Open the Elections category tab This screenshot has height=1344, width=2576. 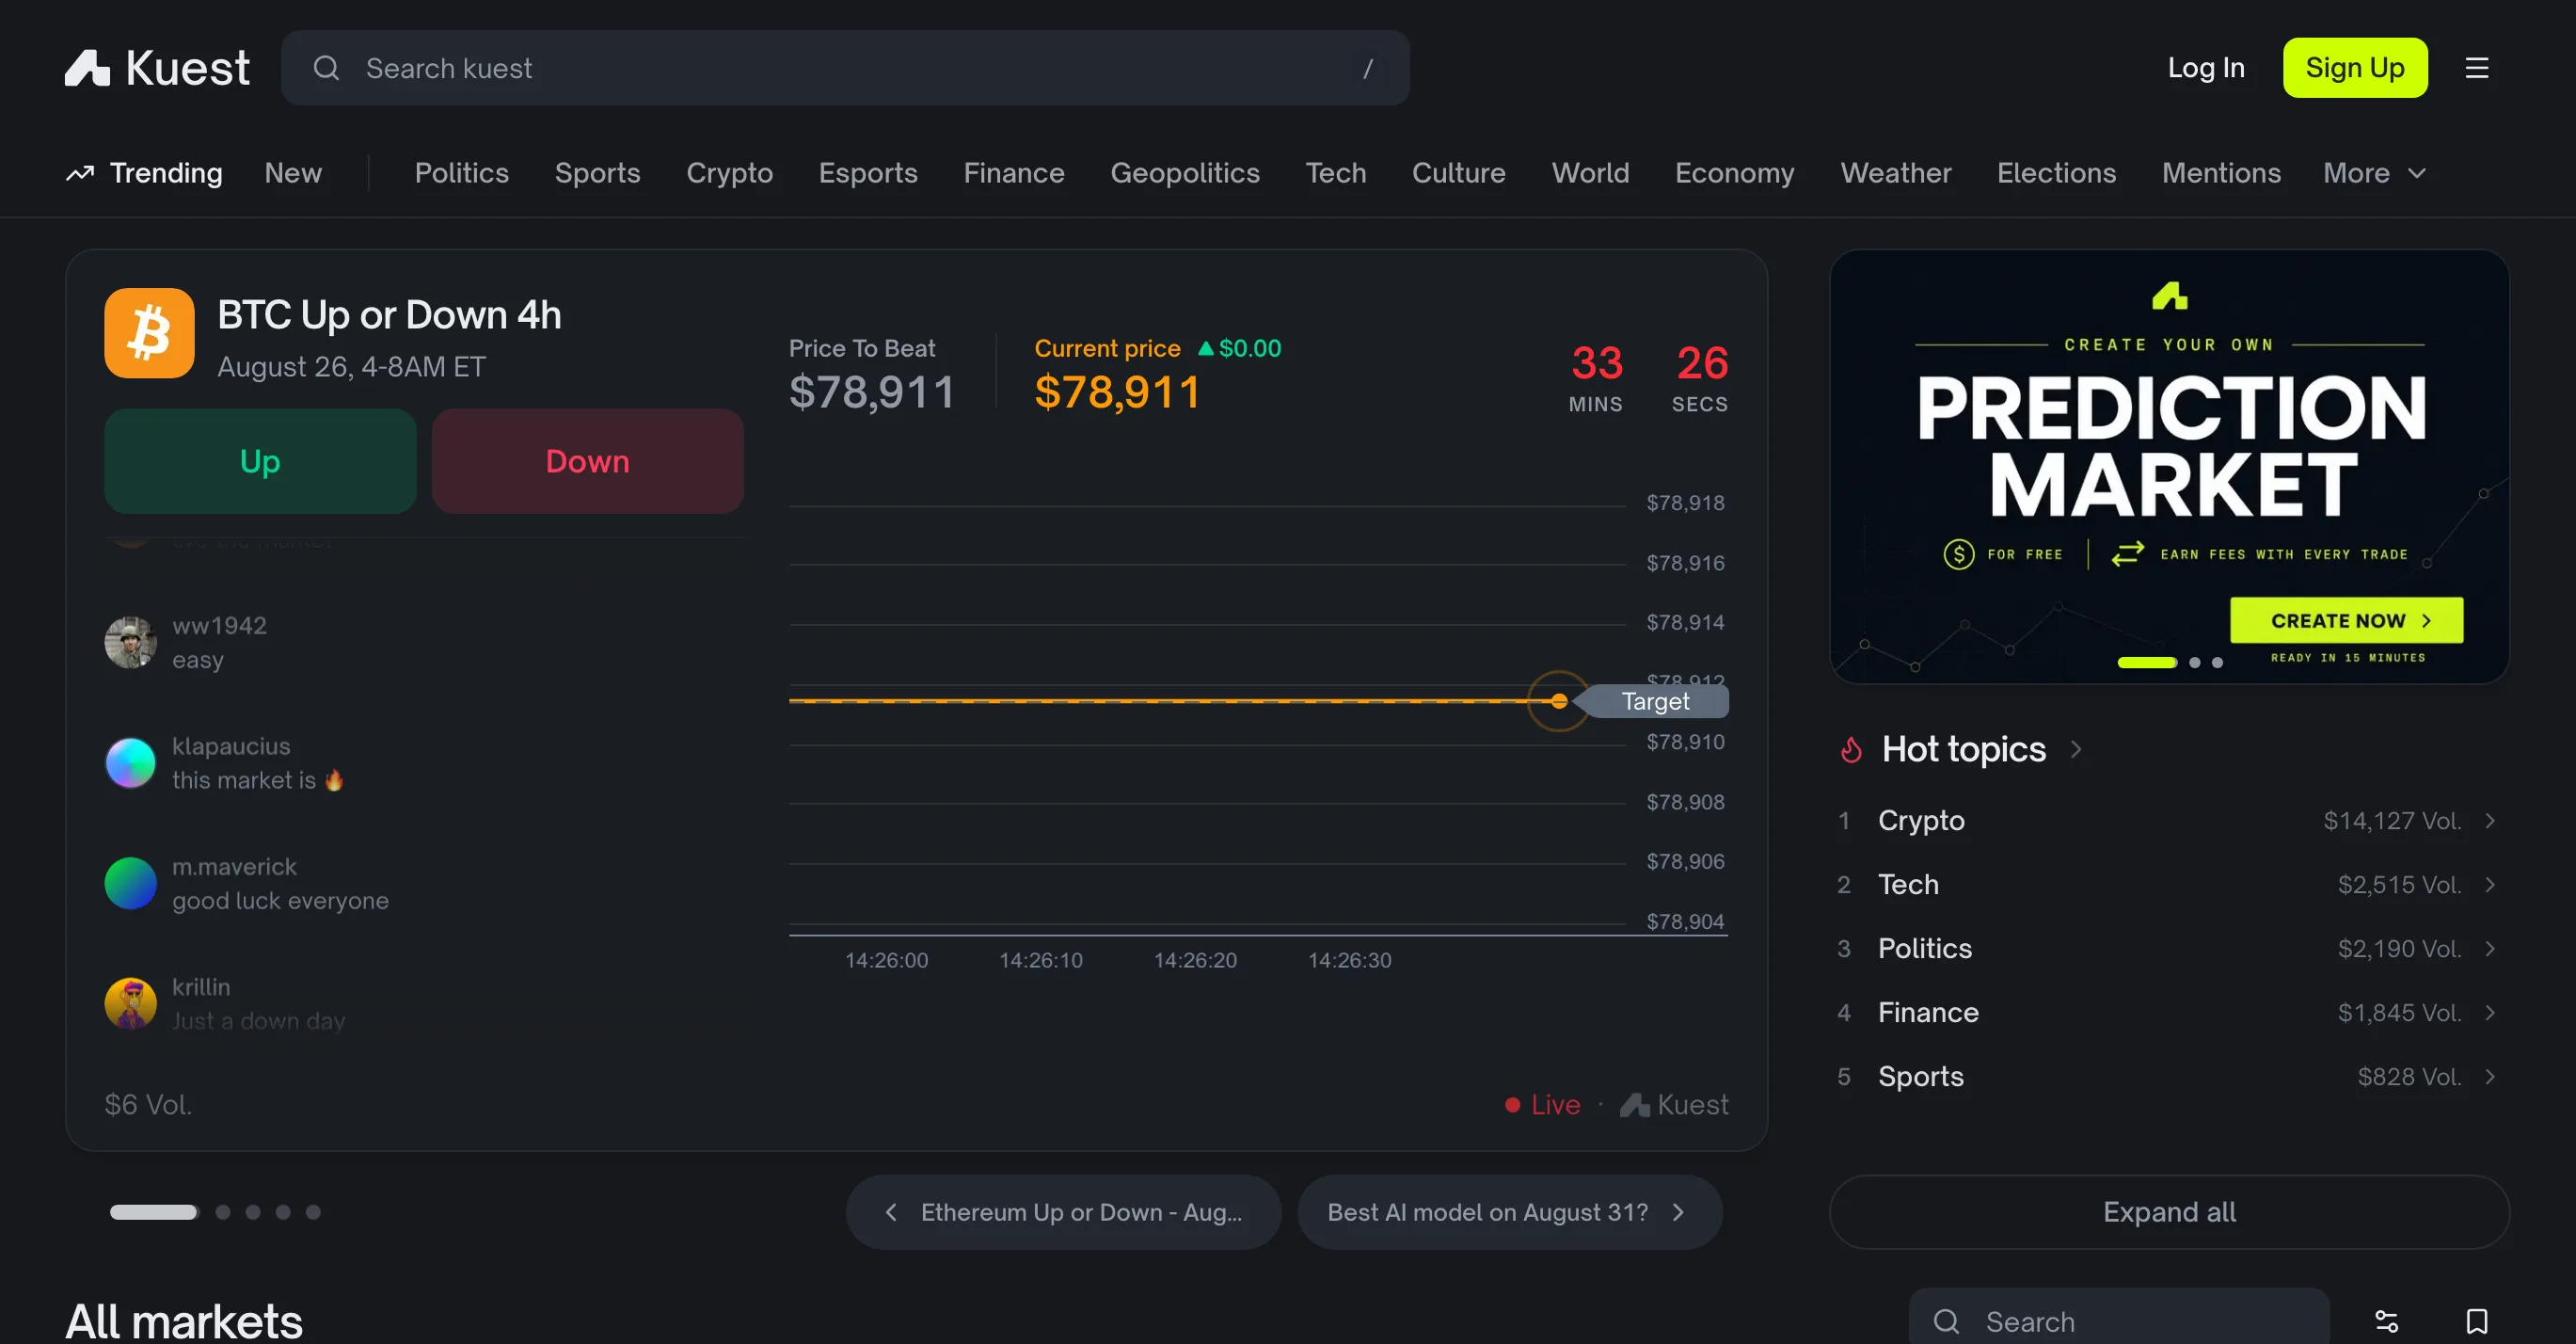2057,173
